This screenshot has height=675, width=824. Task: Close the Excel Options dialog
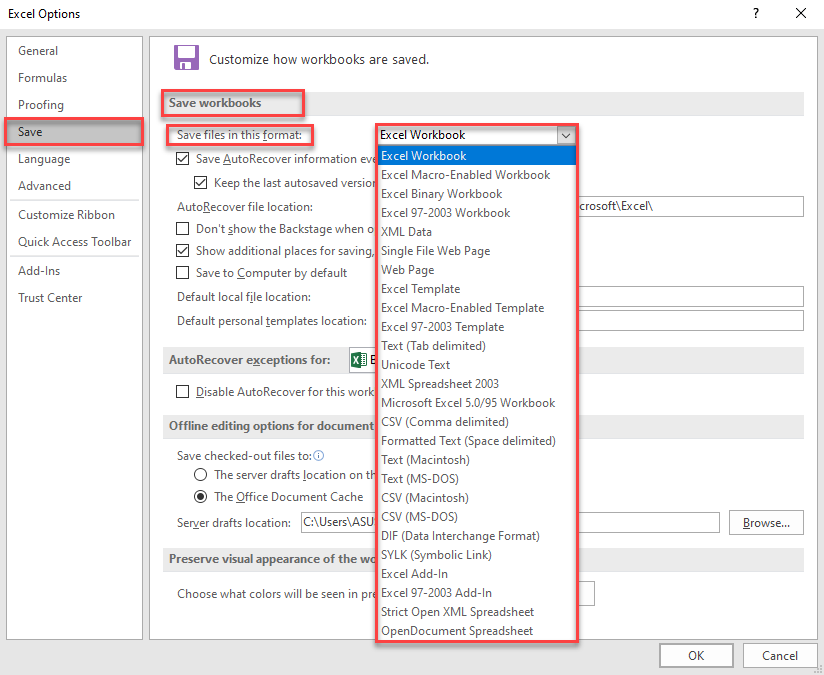pyautogui.click(x=801, y=13)
